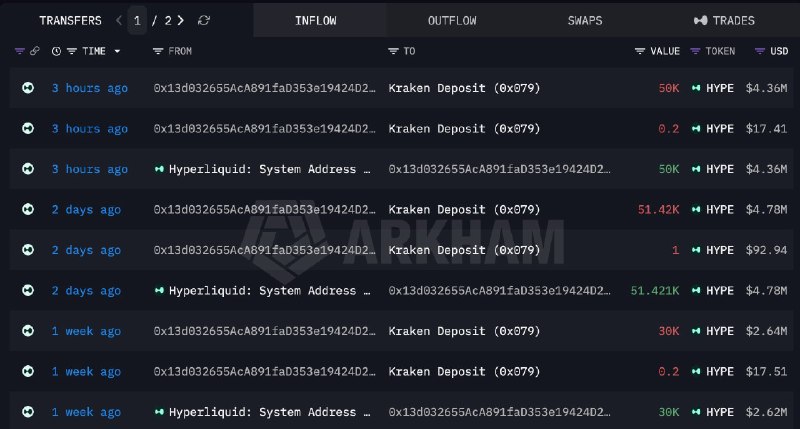Open Kraken Deposit (0x079) in 51.42K row
The width and height of the screenshot is (800, 429).
click(464, 209)
